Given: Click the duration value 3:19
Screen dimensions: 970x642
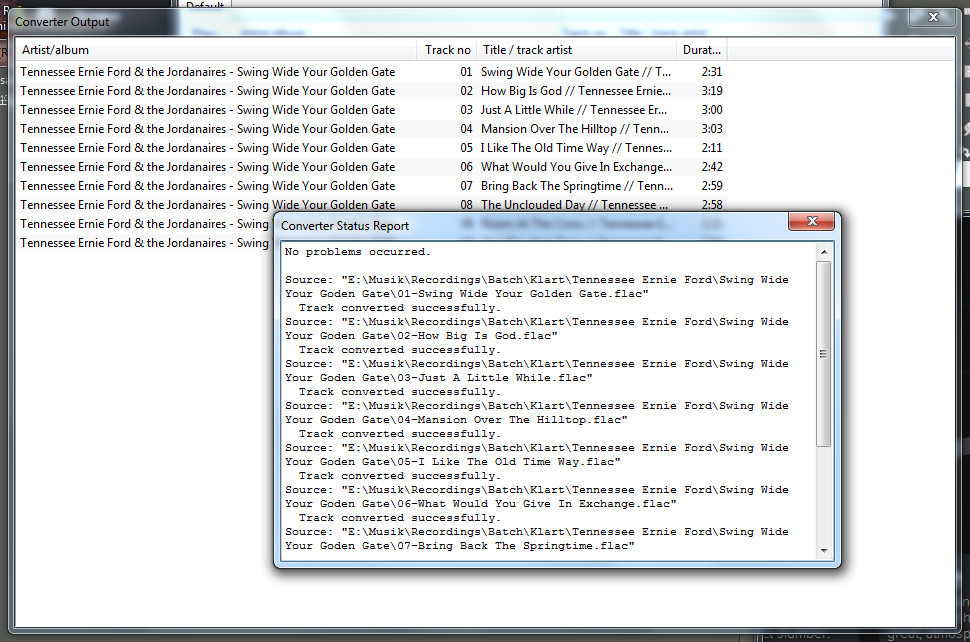Looking at the screenshot, I should 711,91.
